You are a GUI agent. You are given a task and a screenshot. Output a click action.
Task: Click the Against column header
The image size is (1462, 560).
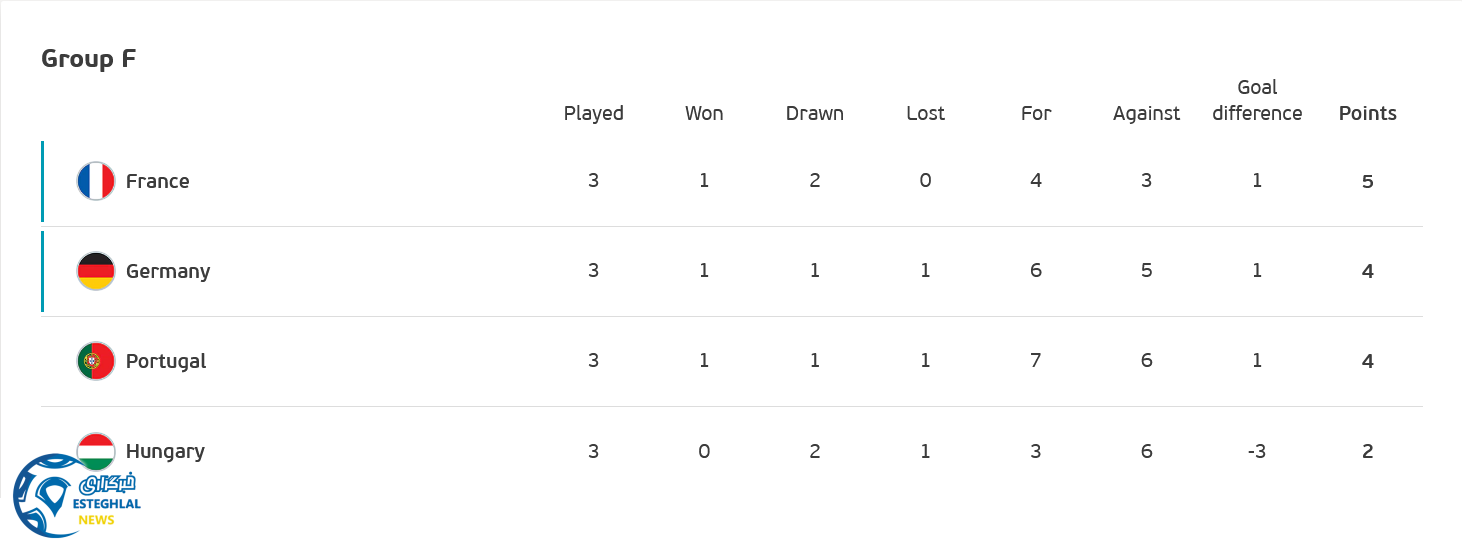point(1146,113)
